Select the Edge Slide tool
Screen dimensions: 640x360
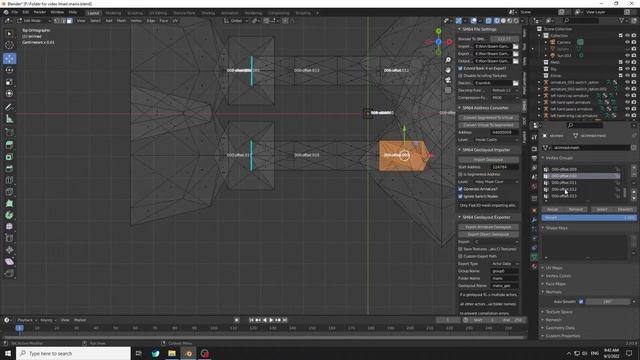tap(9, 238)
